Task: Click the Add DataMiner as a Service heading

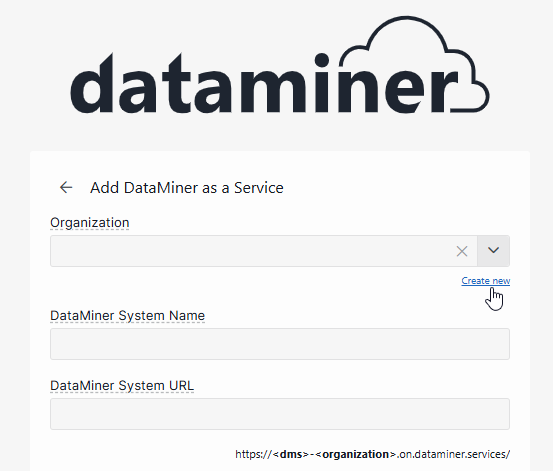Action: point(187,188)
